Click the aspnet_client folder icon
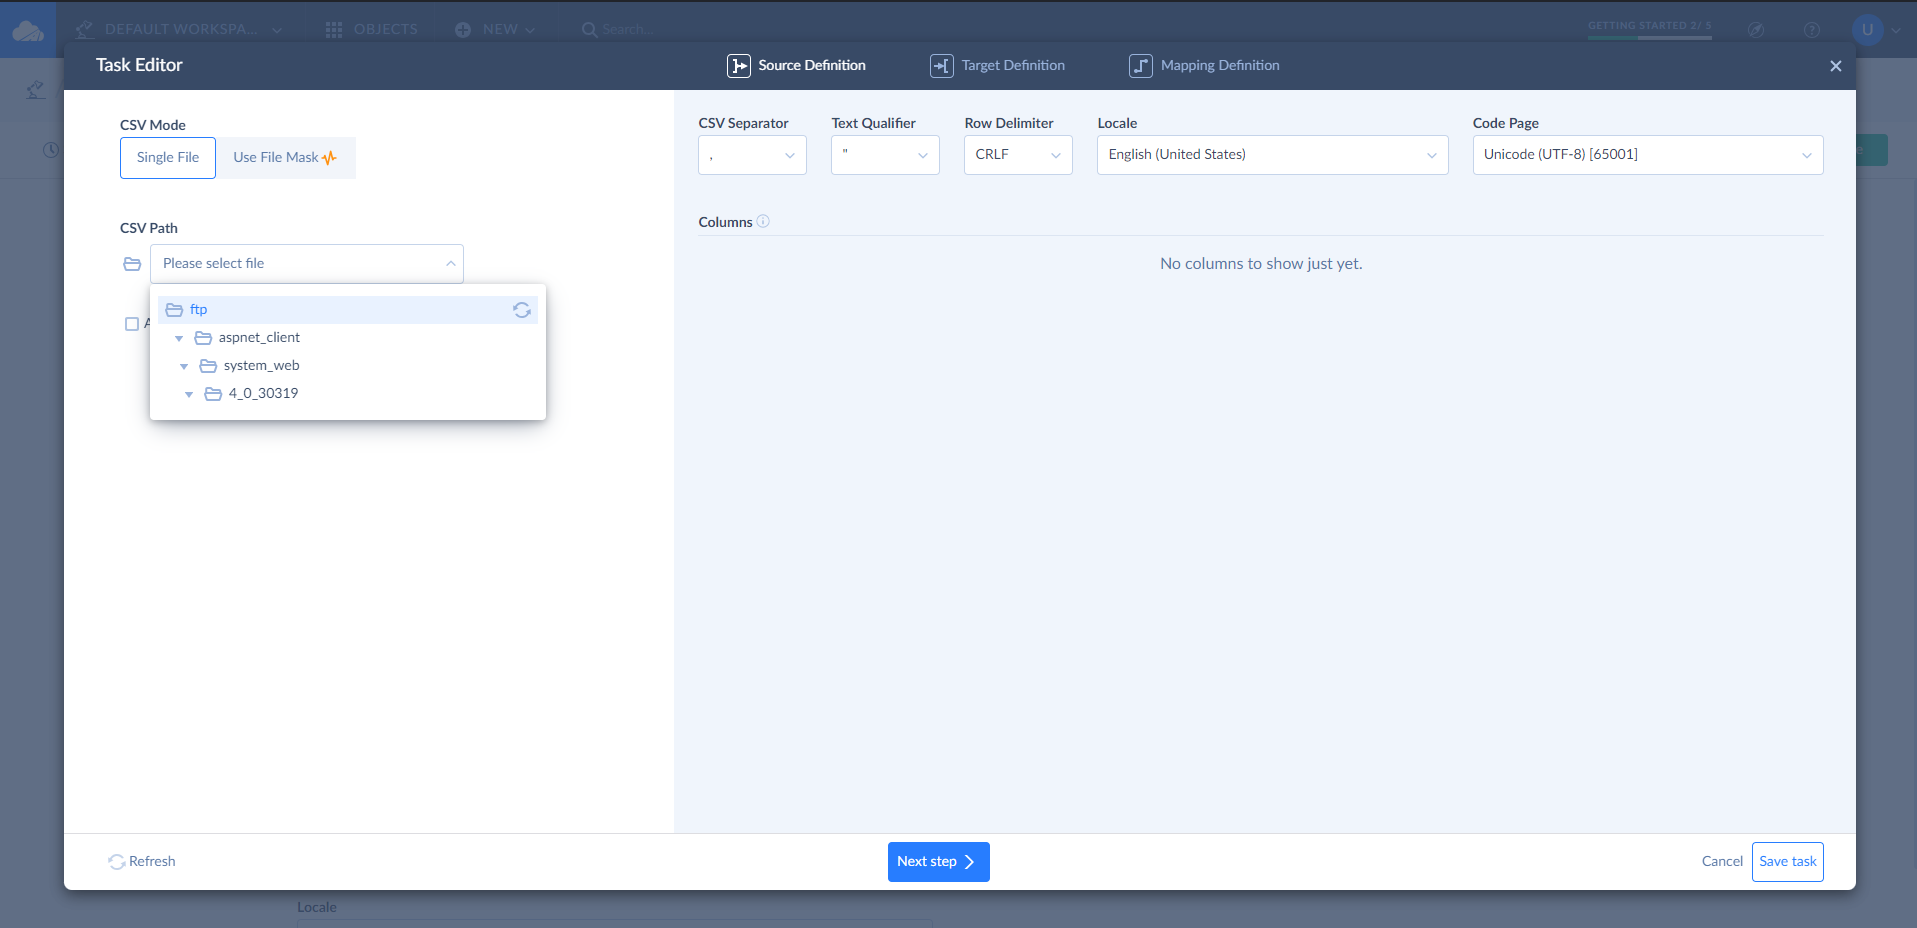This screenshot has height=928, width=1917. [x=203, y=338]
